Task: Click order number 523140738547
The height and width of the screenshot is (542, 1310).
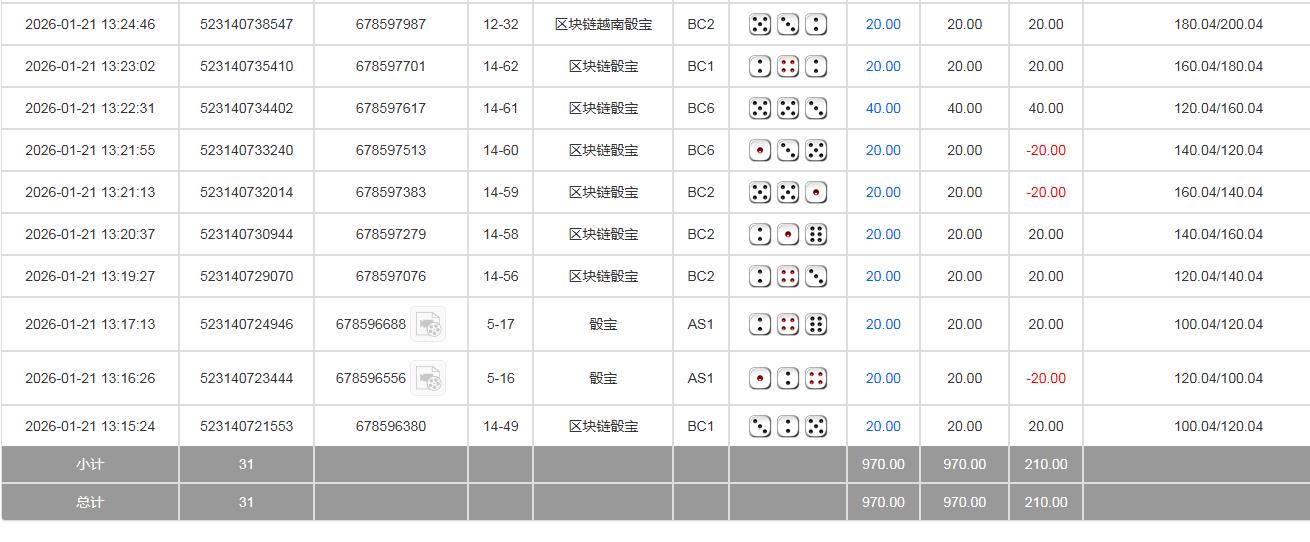Action: point(246,24)
